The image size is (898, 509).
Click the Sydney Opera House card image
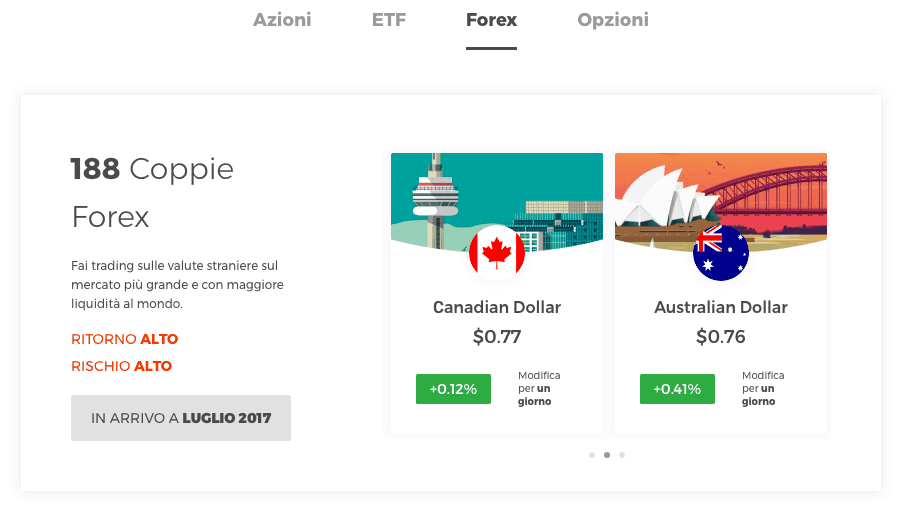click(x=720, y=198)
